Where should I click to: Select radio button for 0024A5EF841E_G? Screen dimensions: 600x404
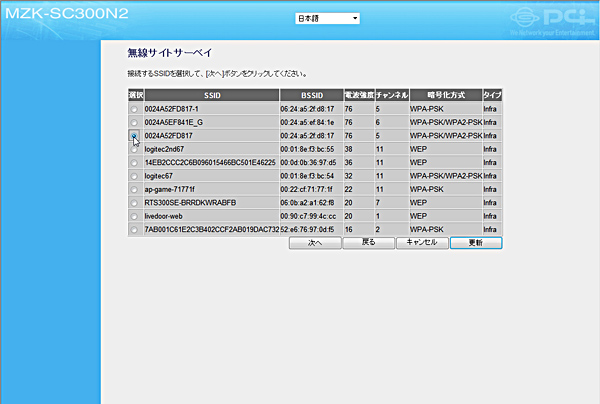click(x=134, y=121)
